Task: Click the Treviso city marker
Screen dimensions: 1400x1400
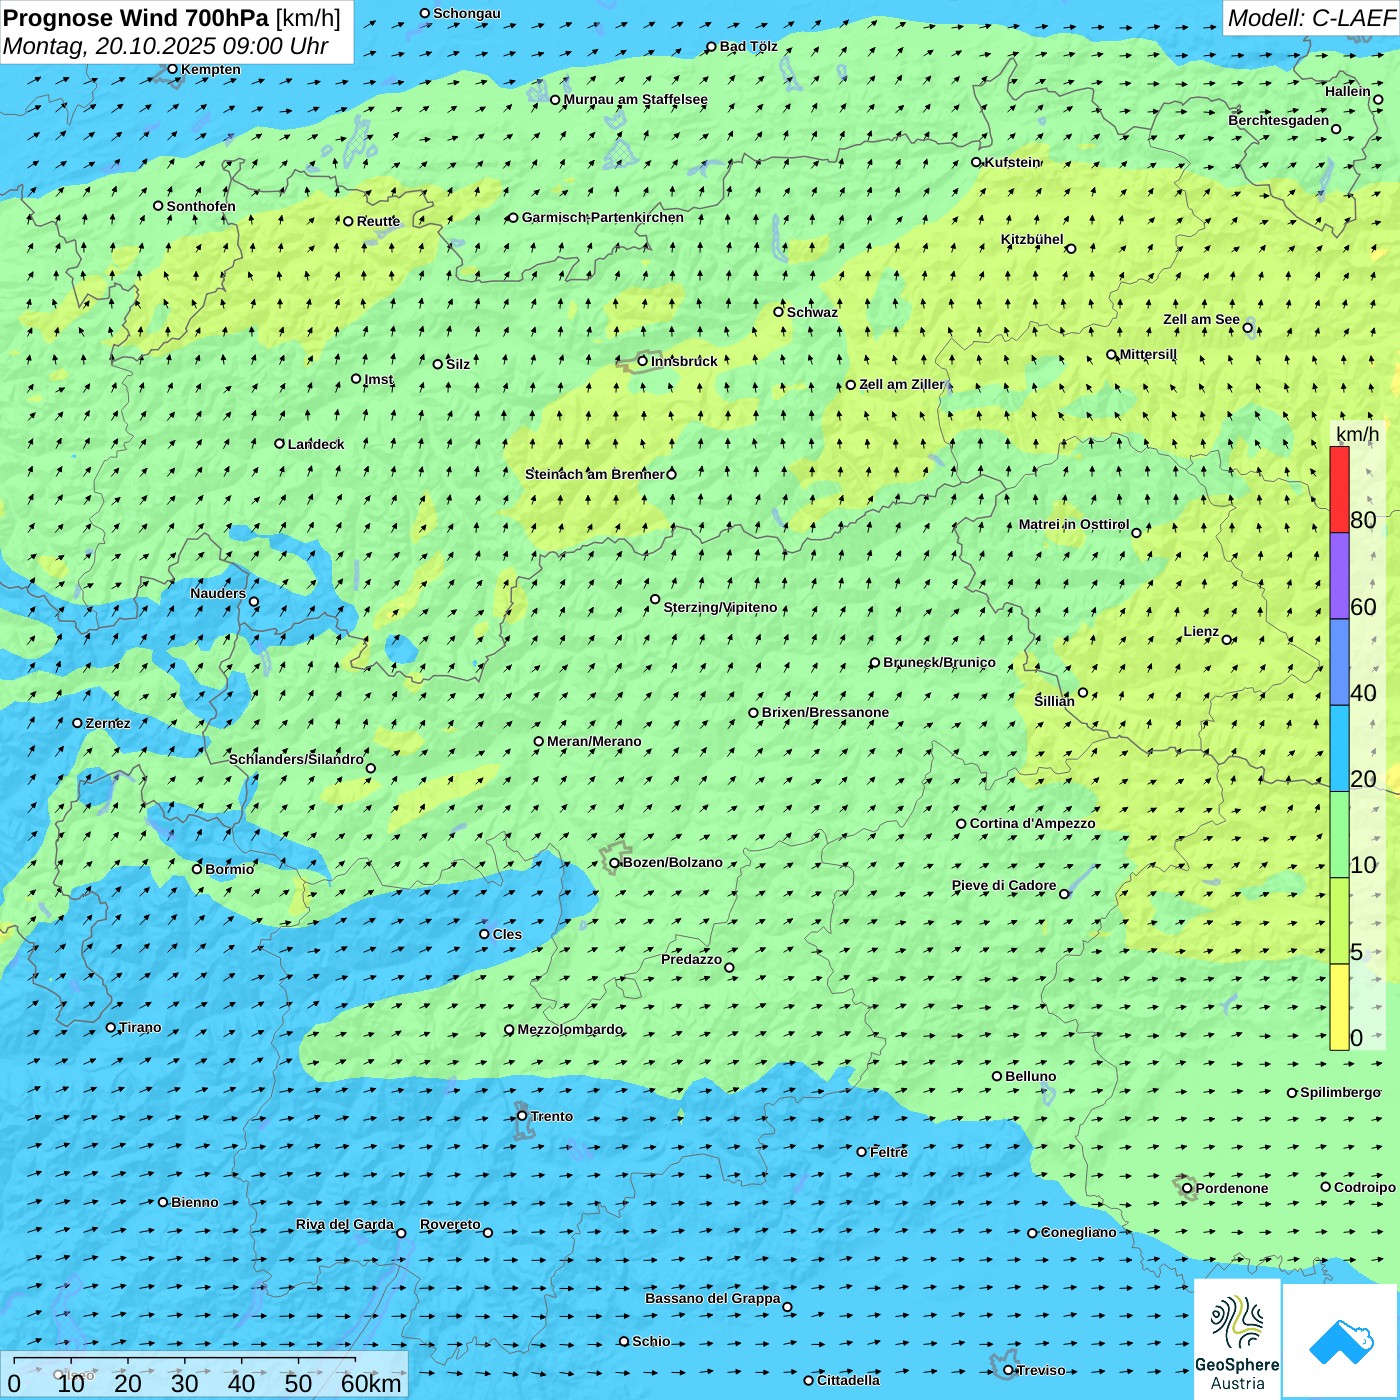Action: tap(1008, 1370)
